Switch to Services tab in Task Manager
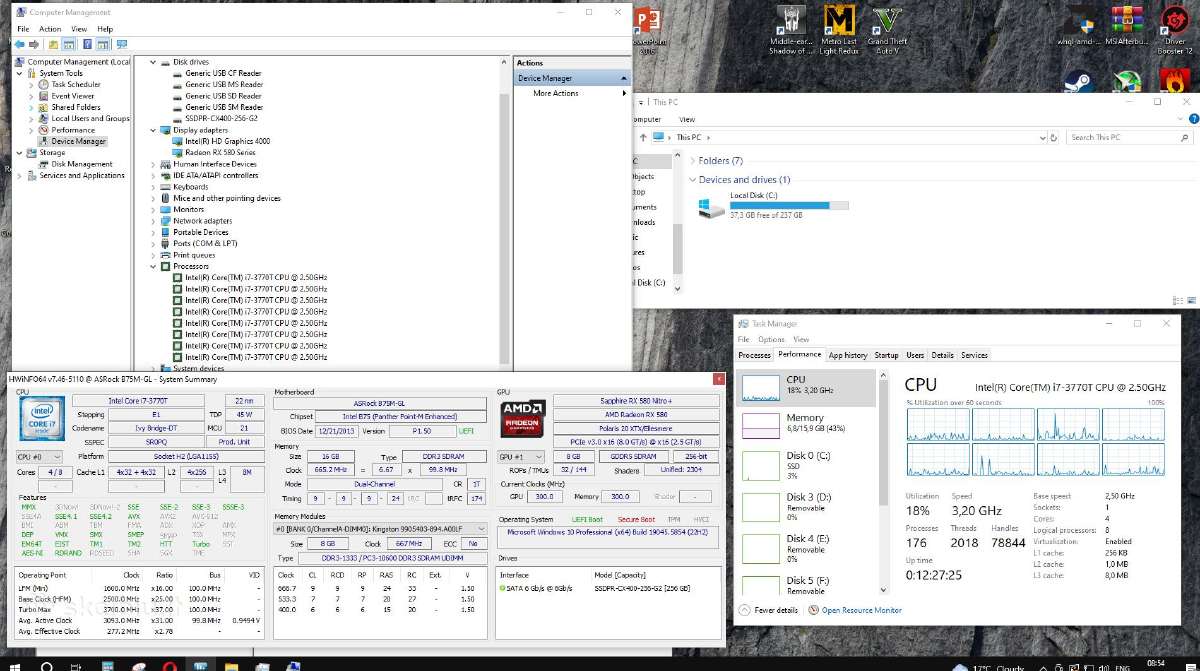The image size is (1200, 671). 974,355
